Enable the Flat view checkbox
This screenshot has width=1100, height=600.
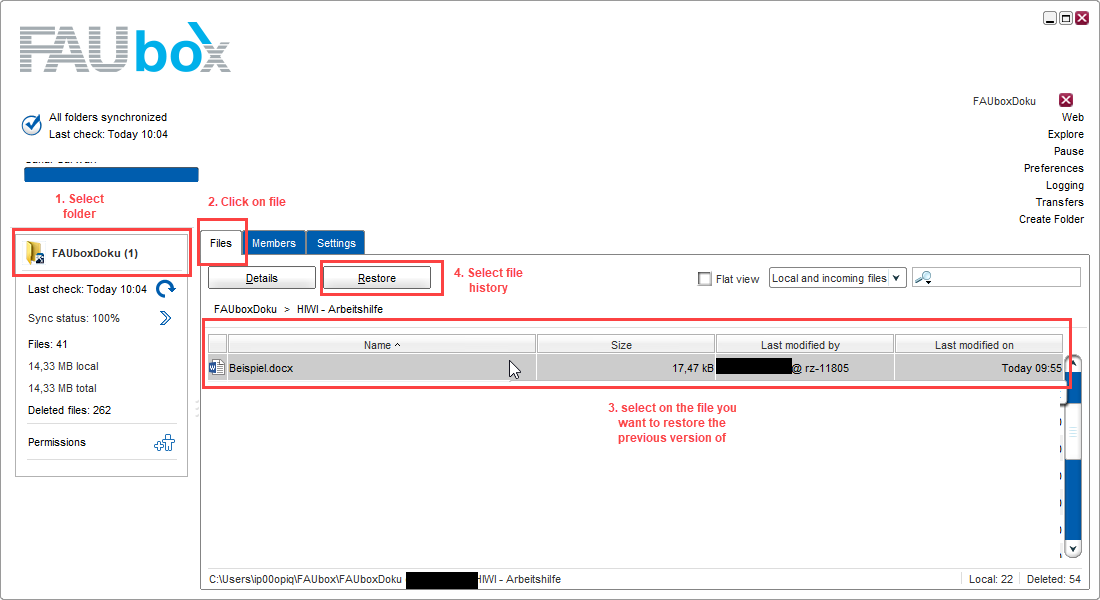point(704,279)
